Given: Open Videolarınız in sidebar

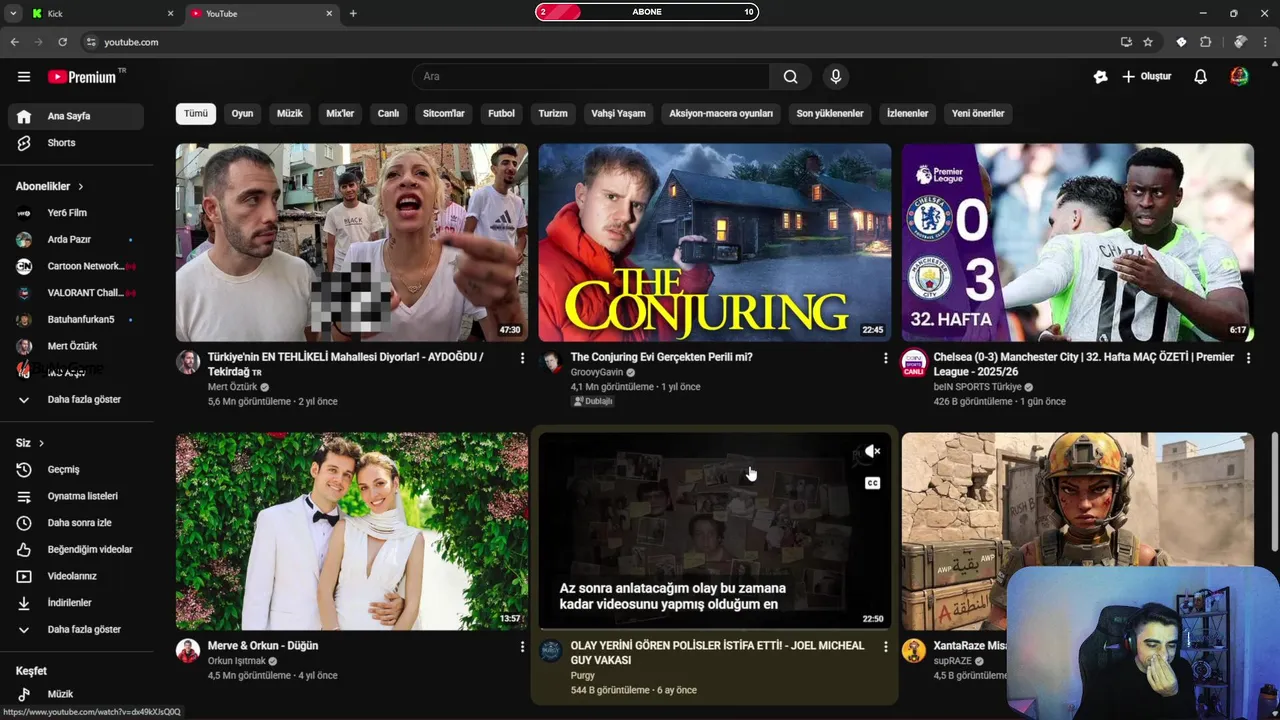Looking at the screenshot, I should pyautogui.click(x=76, y=576).
